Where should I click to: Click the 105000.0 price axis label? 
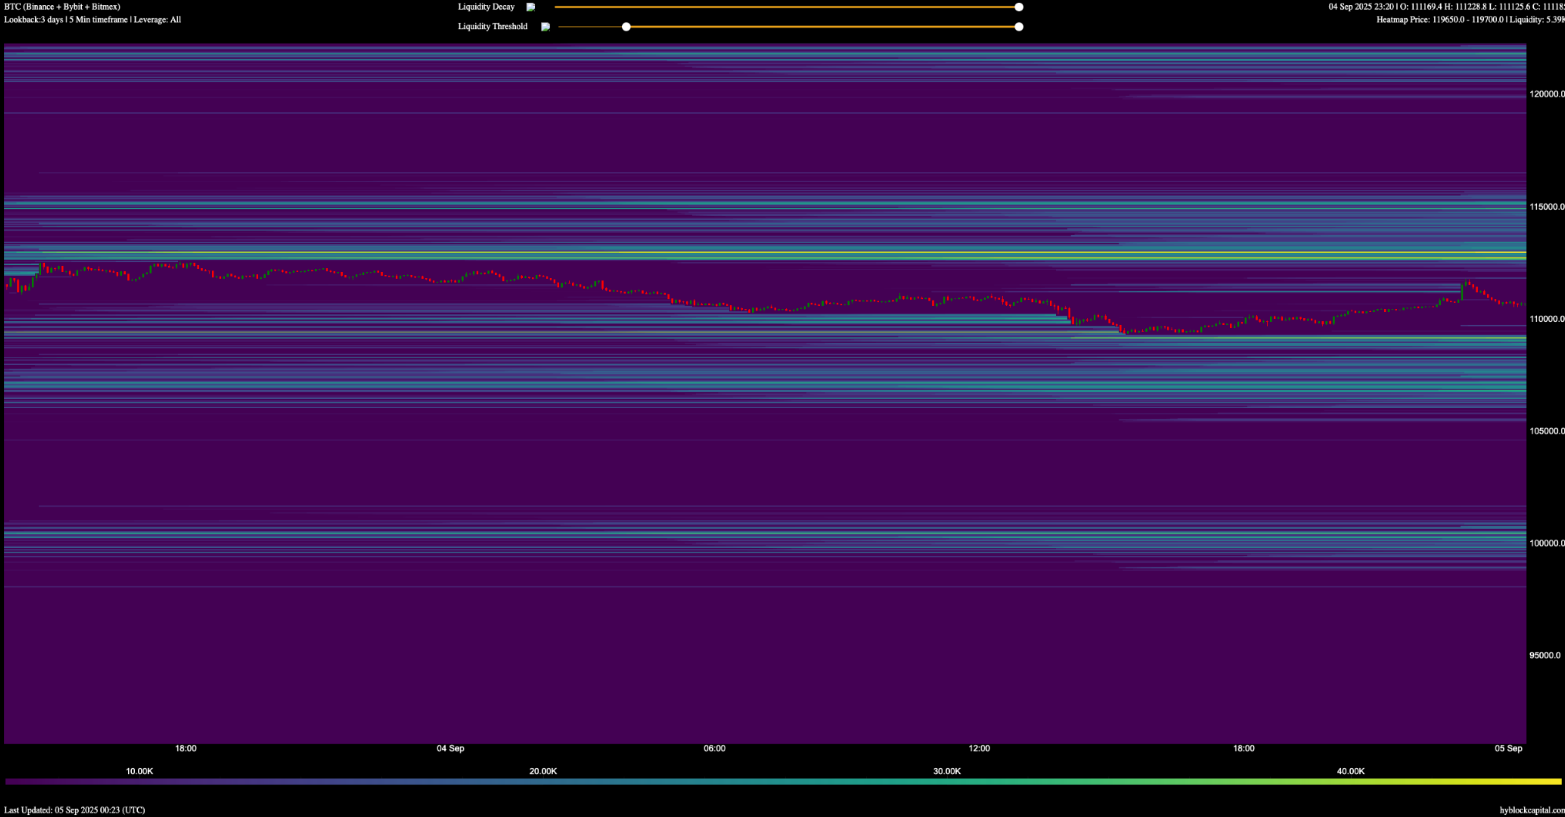click(1545, 431)
